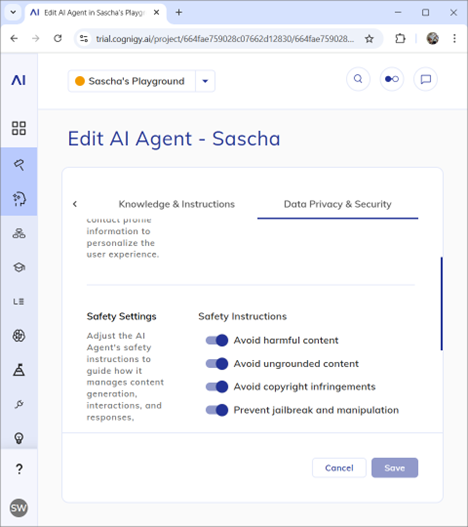The width and height of the screenshot is (468, 527).
Task: Expand the project selector dropdown arrow
Action: 205,81
